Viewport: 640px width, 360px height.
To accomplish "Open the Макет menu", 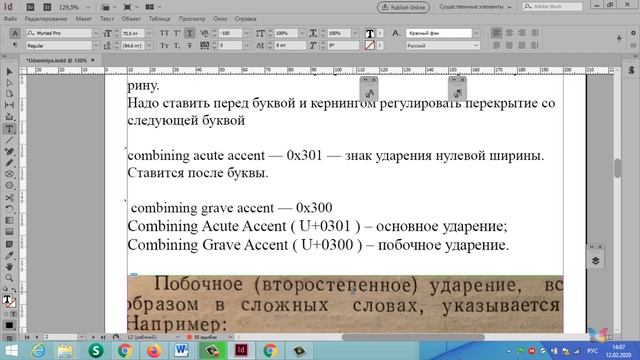I will (x=84, y=19).
